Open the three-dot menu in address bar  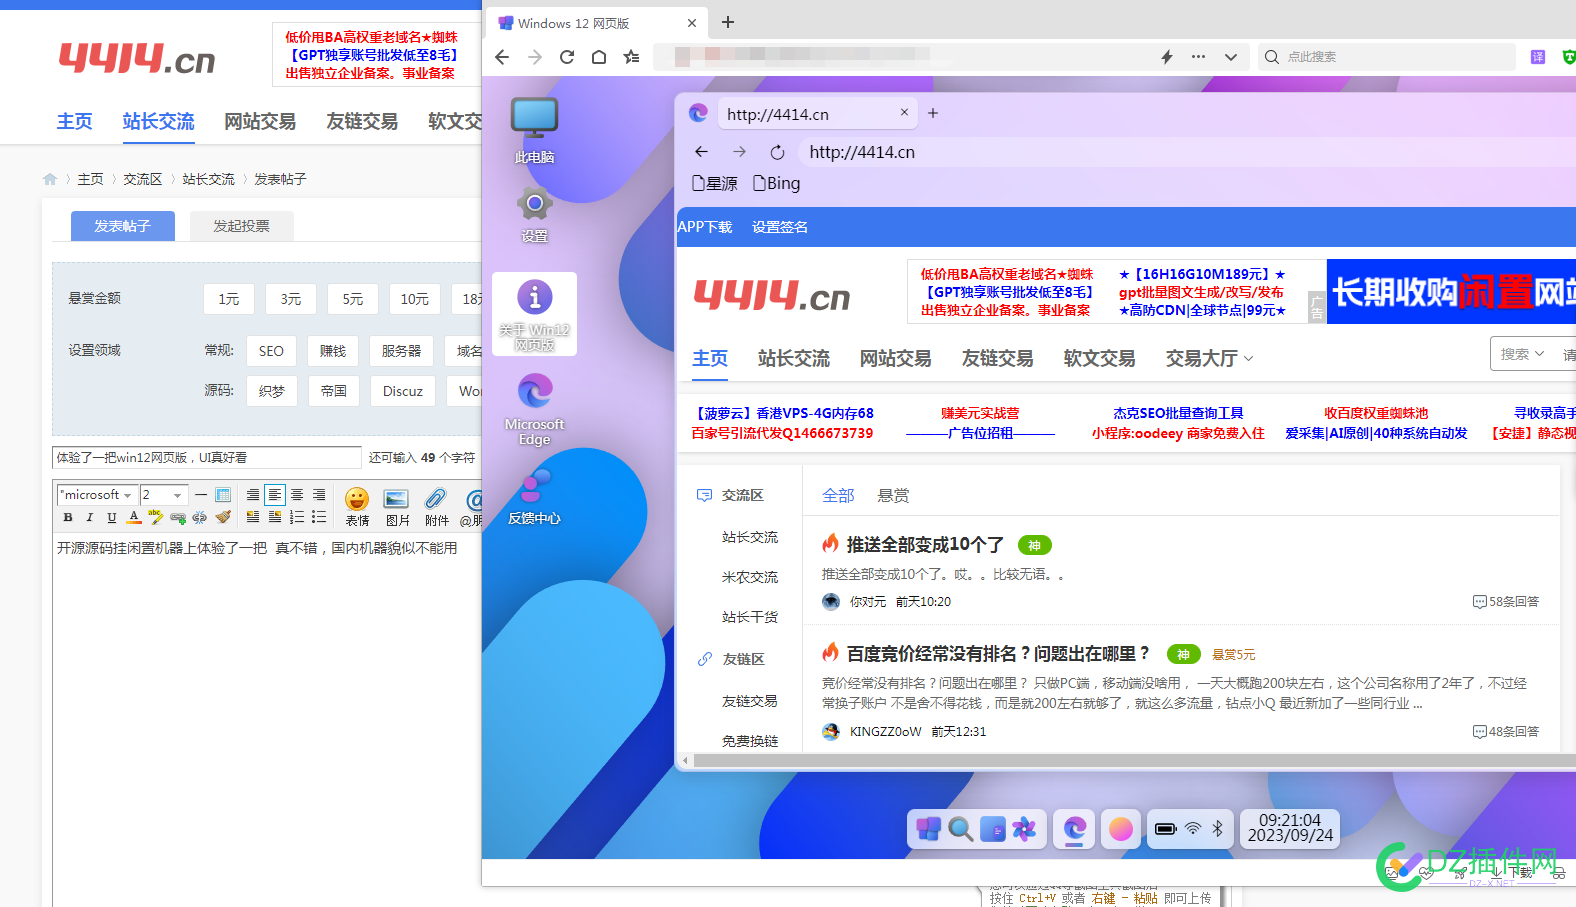coord(1198,57)
